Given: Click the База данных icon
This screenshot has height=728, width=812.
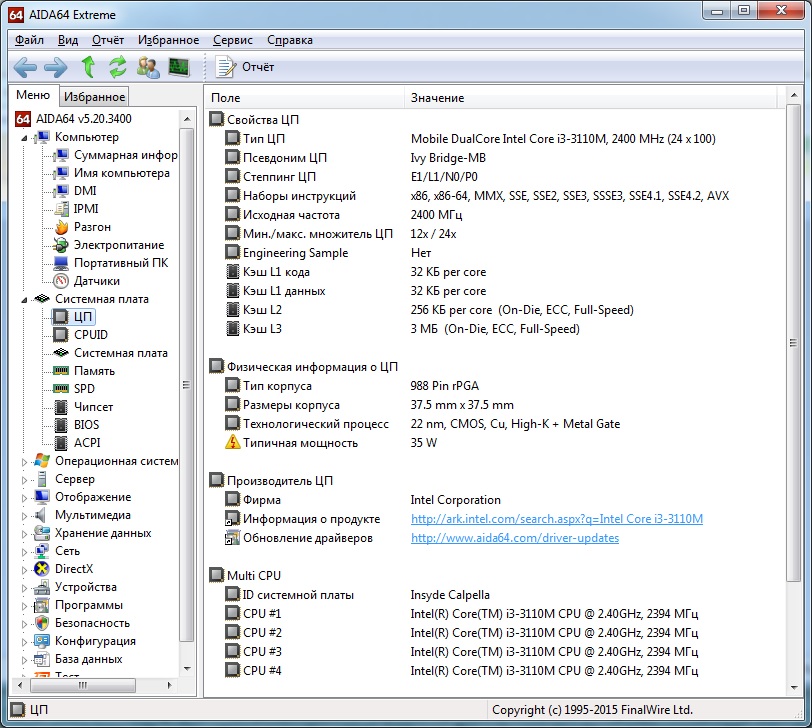Looking at the screenshot, I should coord(41,660).
